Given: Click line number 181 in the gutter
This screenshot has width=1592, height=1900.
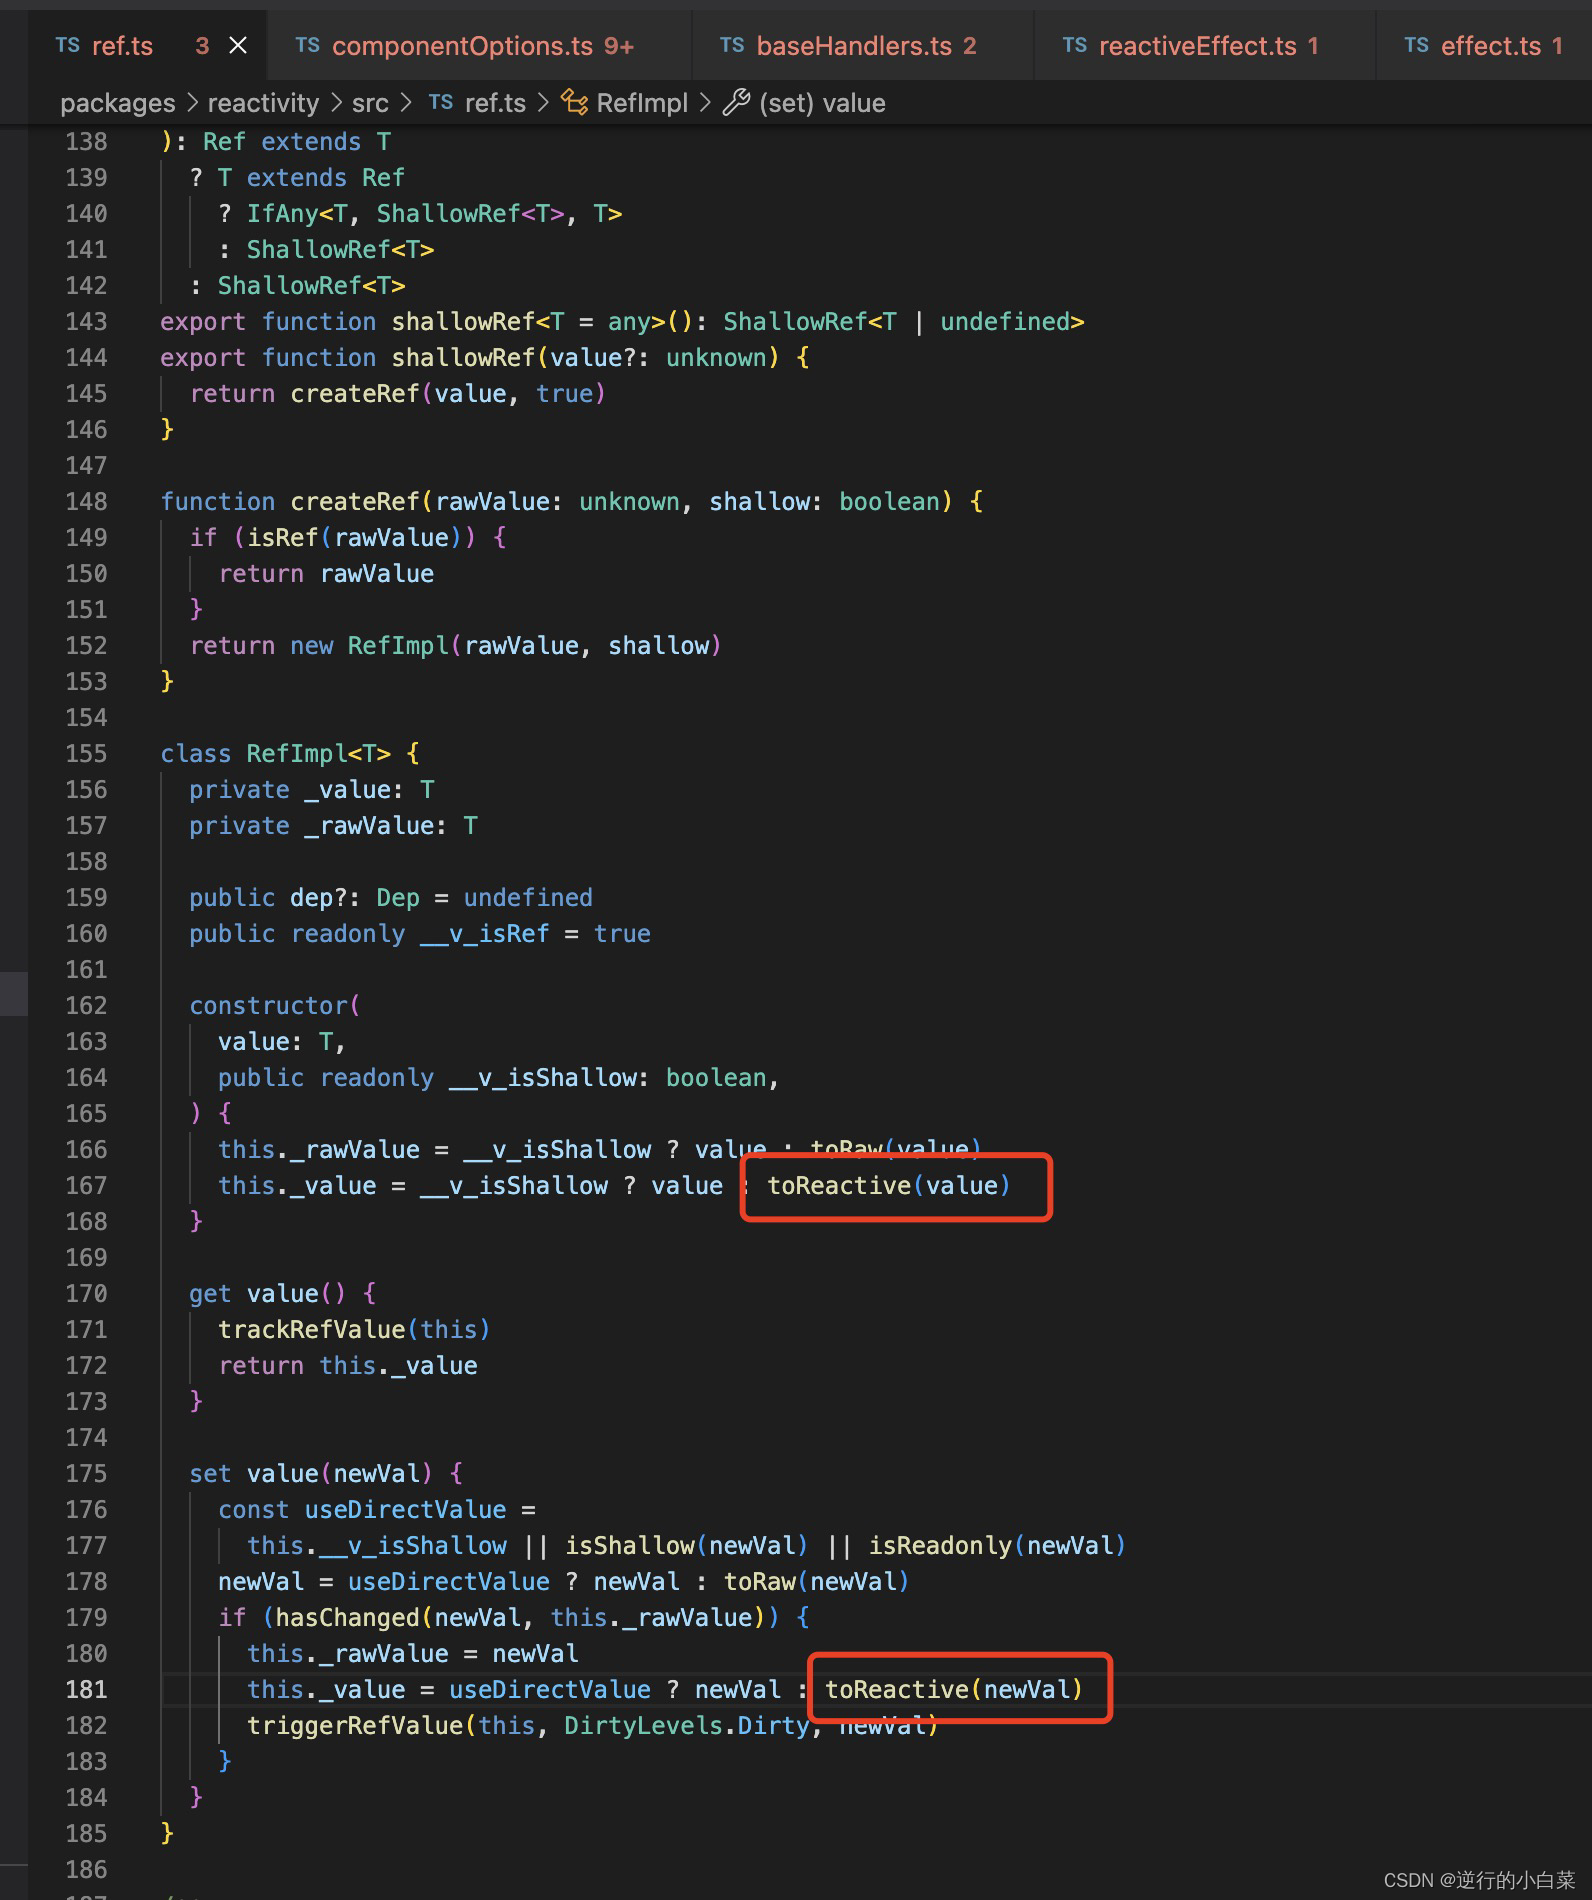Looking at the screenshot, I should pyautogui.click(x=86, y=1689).
